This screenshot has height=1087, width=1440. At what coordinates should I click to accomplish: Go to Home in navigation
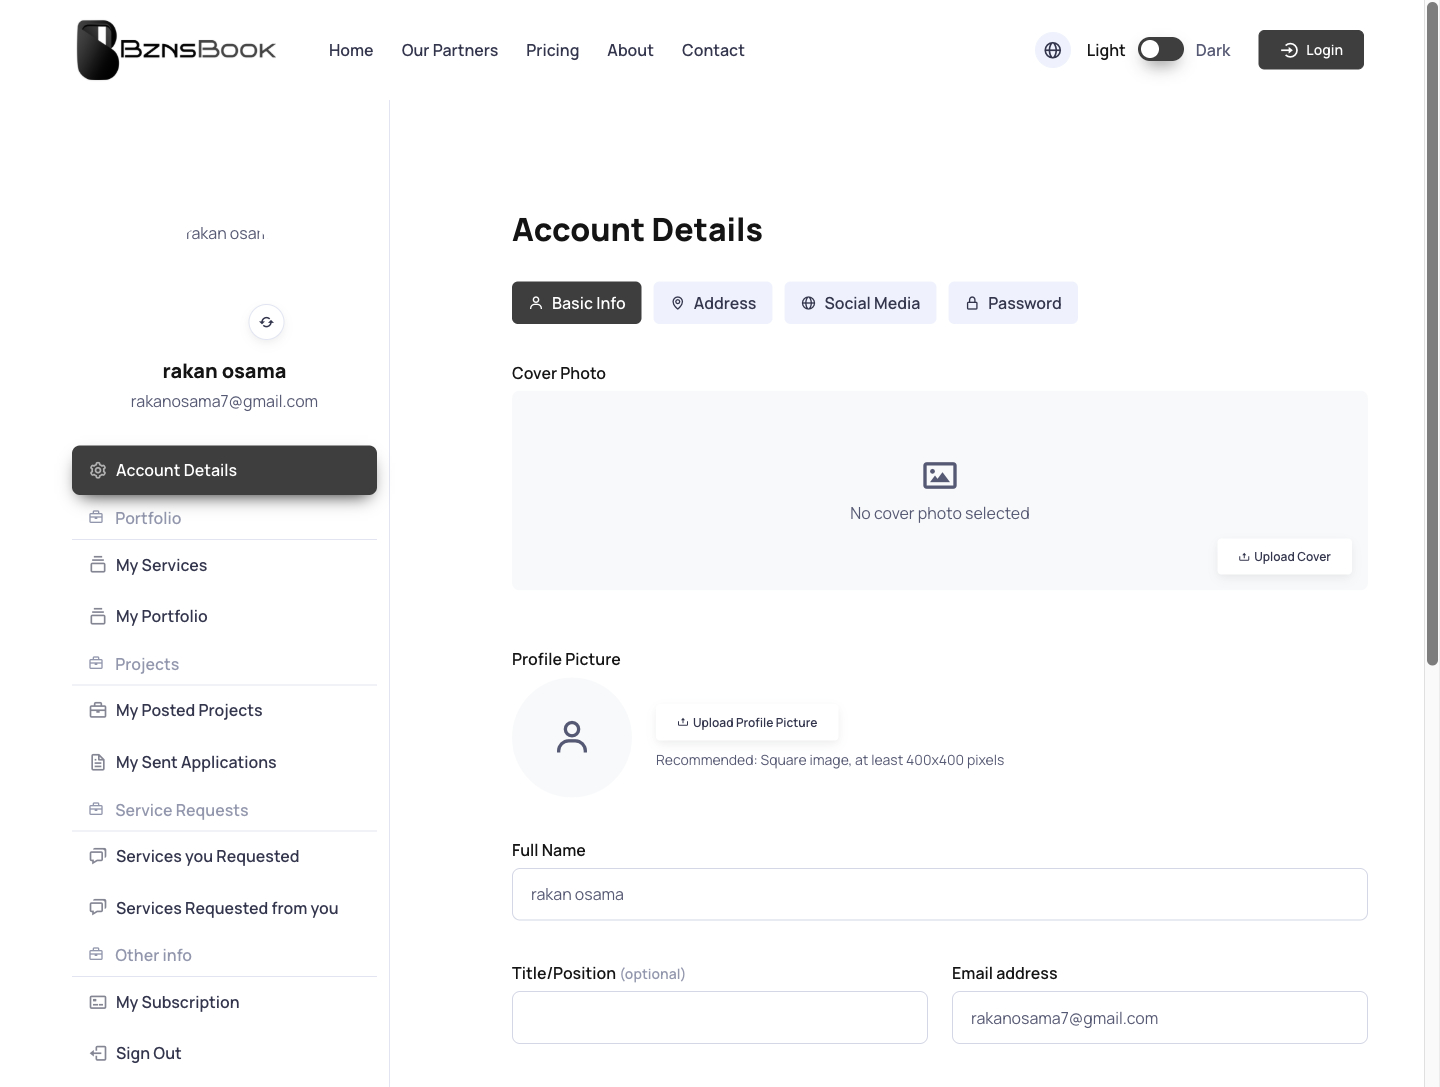pyautogui.click(x=351, y=50)
